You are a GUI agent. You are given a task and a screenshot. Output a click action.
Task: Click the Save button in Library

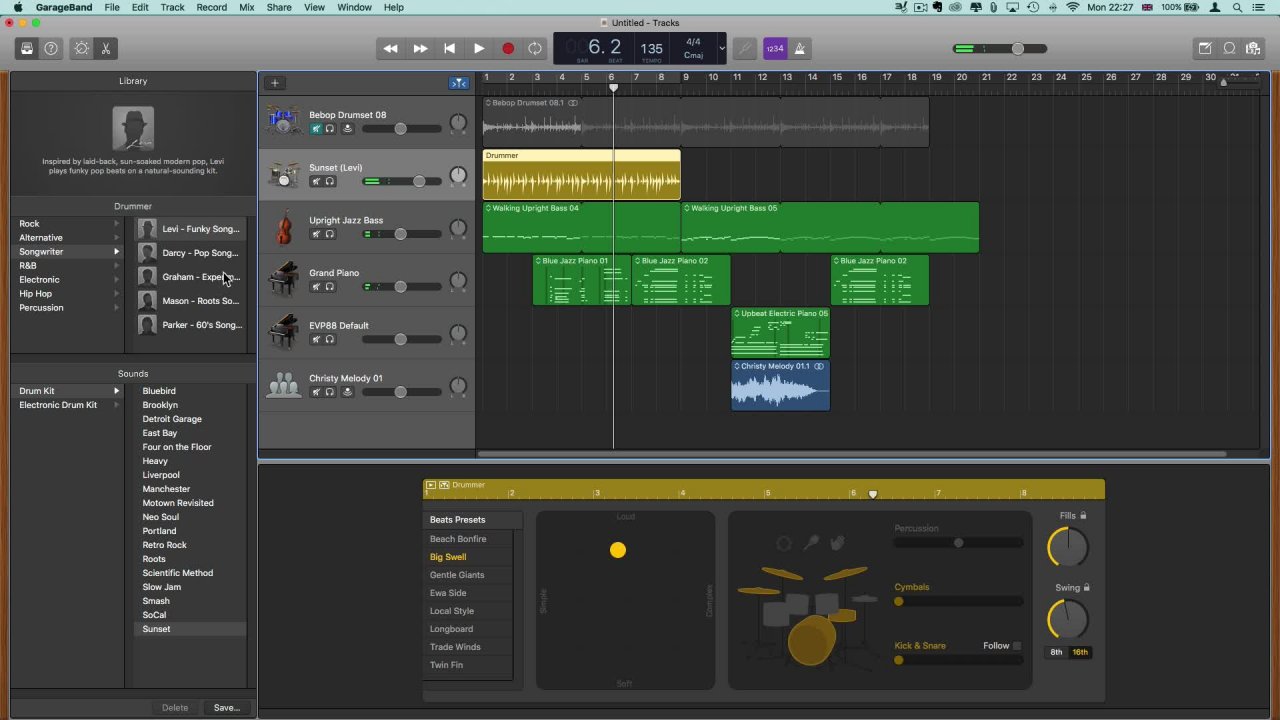click(226, 708)
